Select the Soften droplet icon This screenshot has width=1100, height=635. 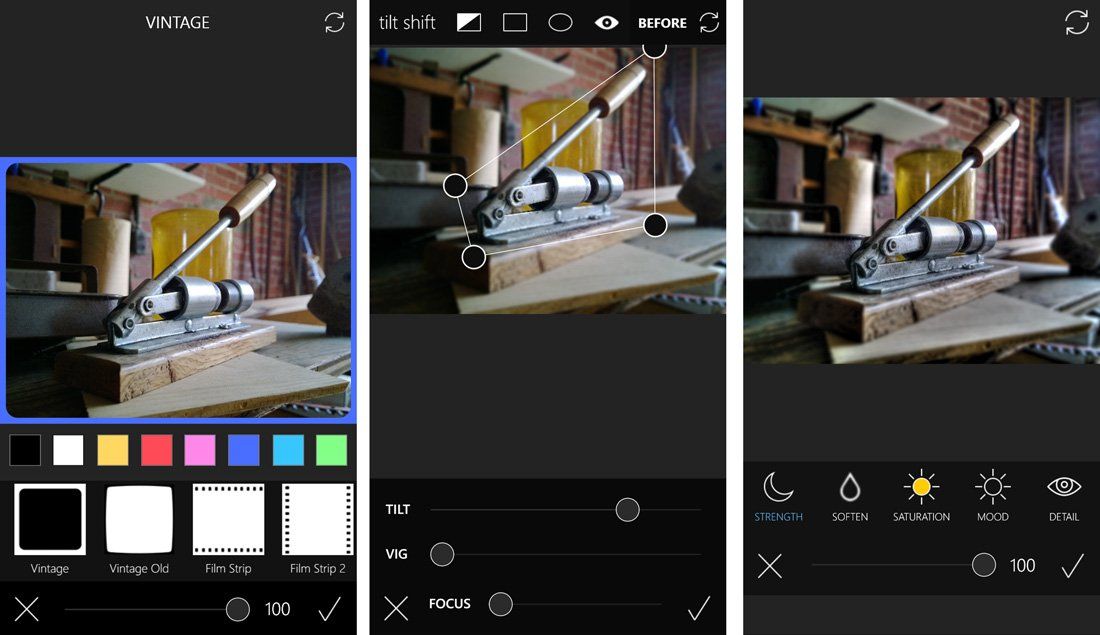[850, 490]
